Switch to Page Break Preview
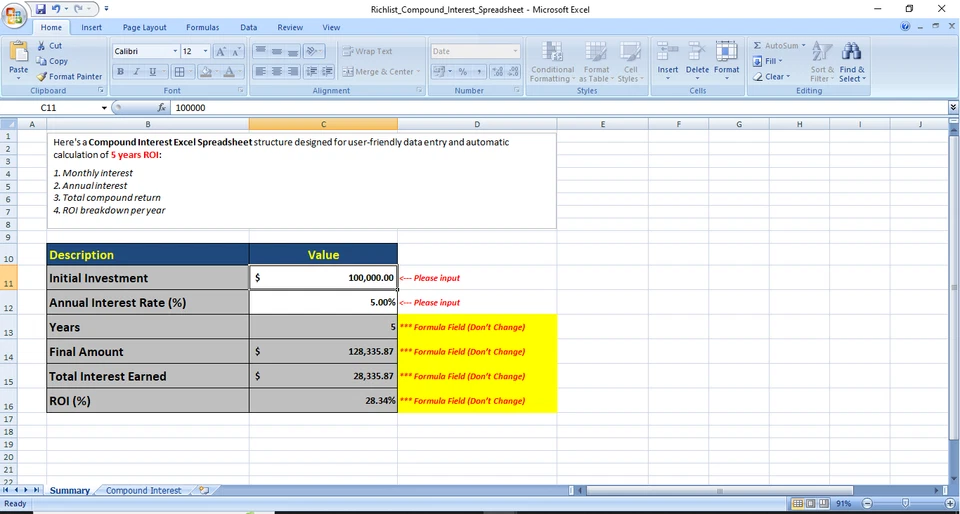960x514 pixels. point(823,504)
